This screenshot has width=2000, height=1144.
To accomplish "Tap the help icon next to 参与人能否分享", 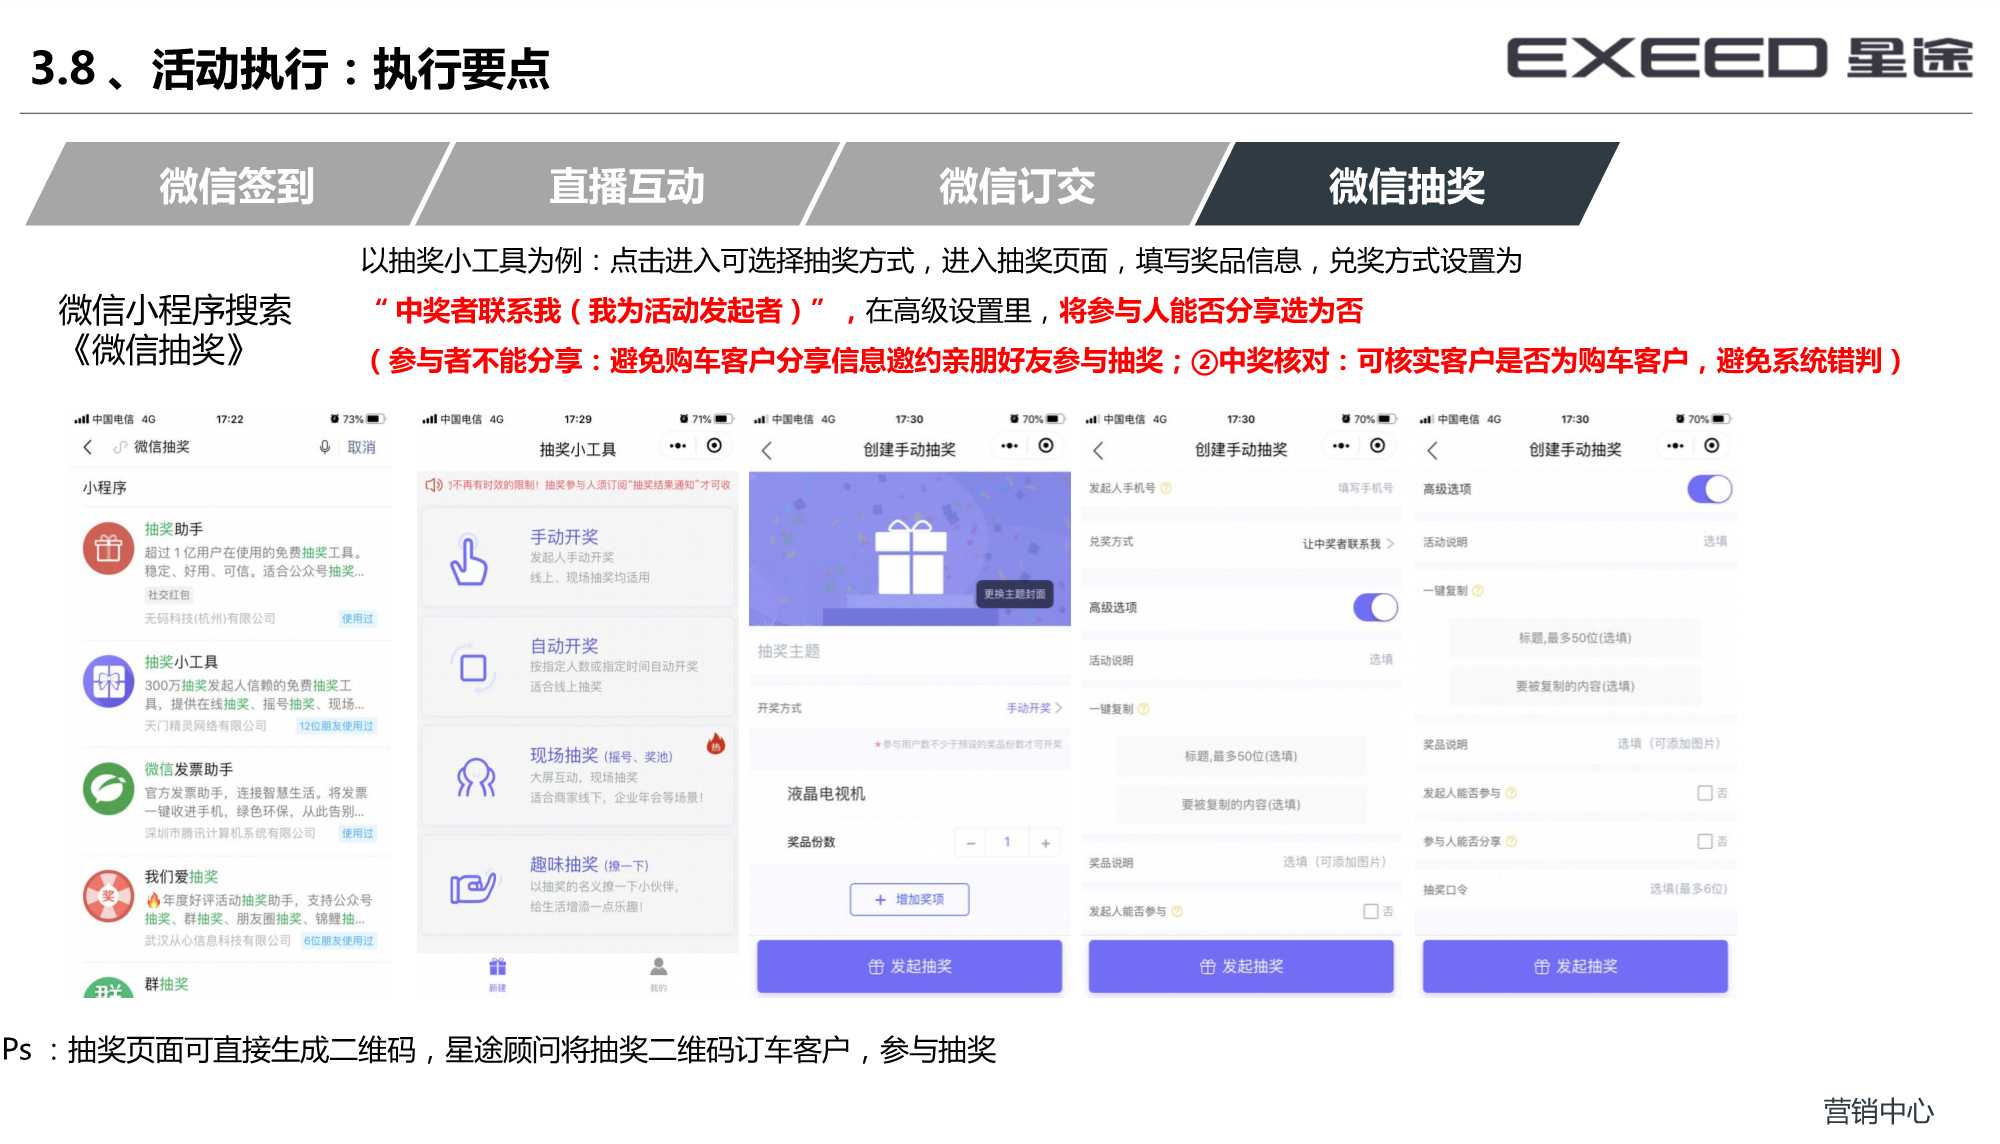I will 1511,841.
